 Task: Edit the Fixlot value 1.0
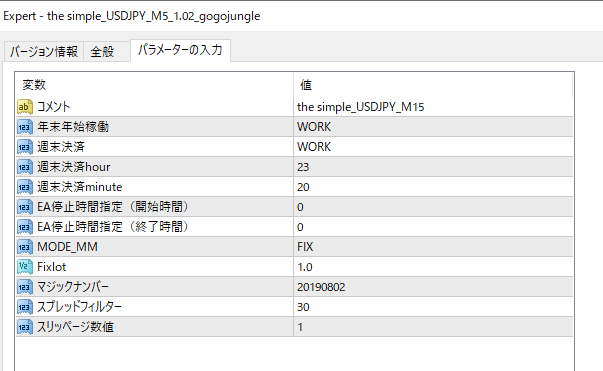(x=433, y=267)
